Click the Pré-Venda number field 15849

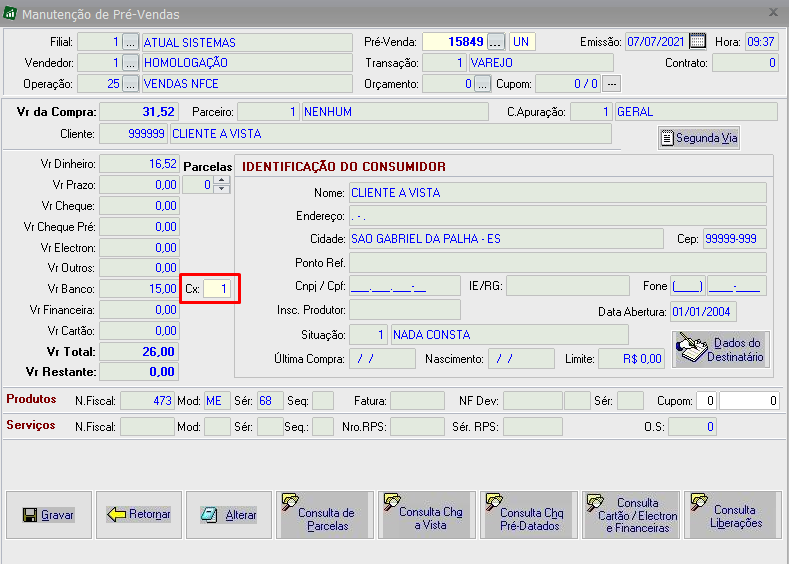pos(454,42)
